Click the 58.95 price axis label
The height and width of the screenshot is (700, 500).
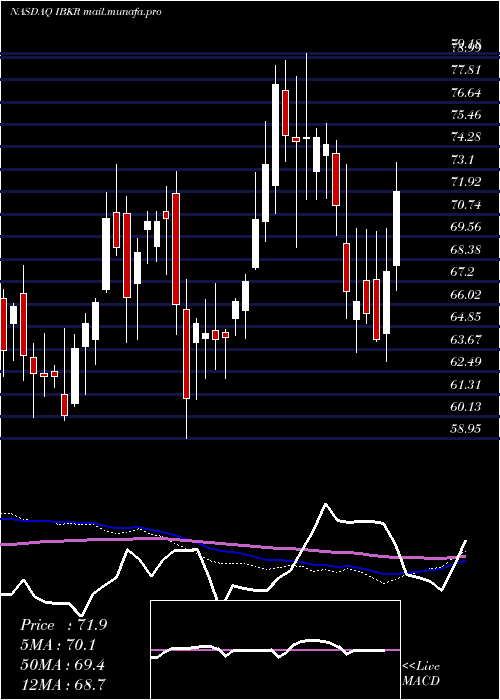[466, 429]
